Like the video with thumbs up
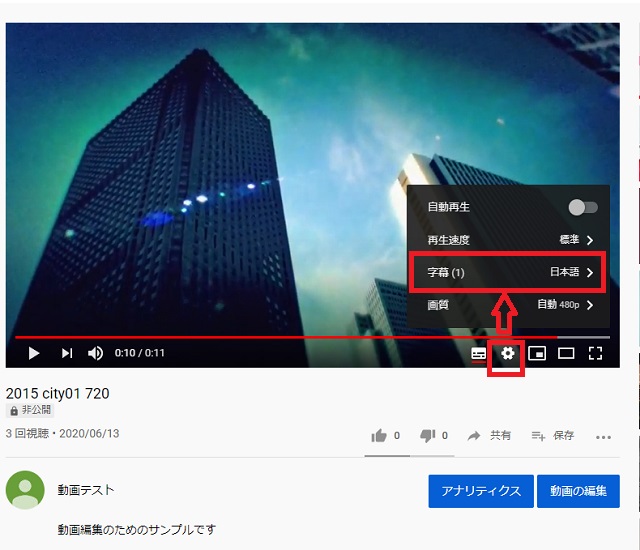Image resolution: width=640 pixels, height=550 pixels. coord(379,436)
